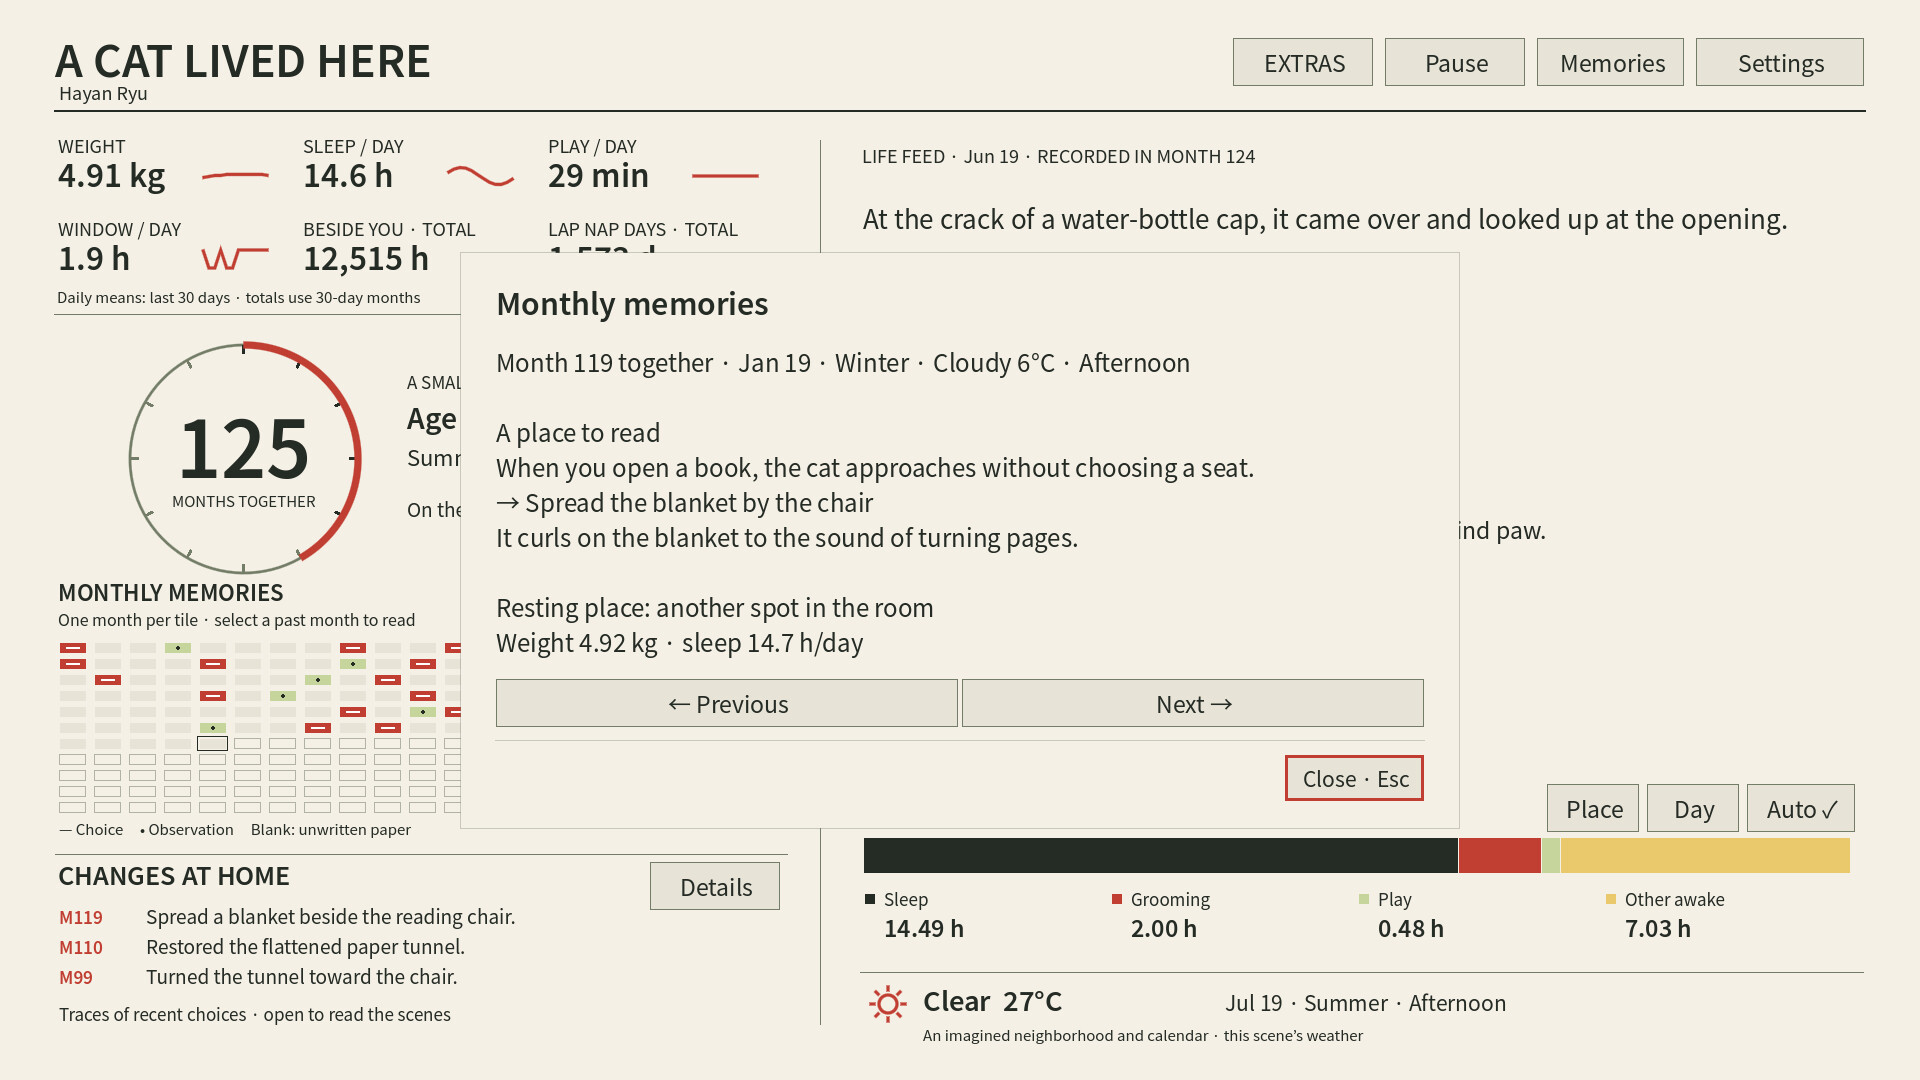
Task: Go to the Next monthly memory
Action: click(1193, 703)
